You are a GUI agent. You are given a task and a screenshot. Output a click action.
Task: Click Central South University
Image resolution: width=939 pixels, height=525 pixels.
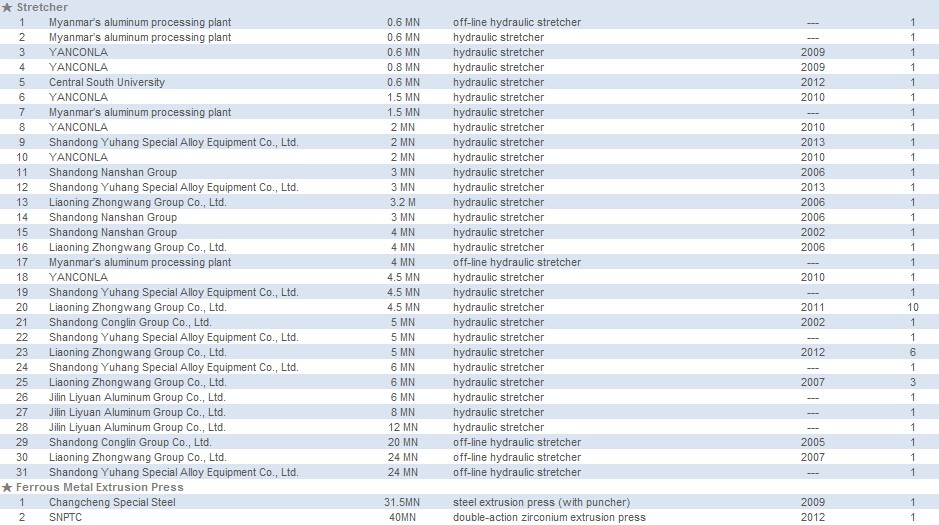coord(107,82)
